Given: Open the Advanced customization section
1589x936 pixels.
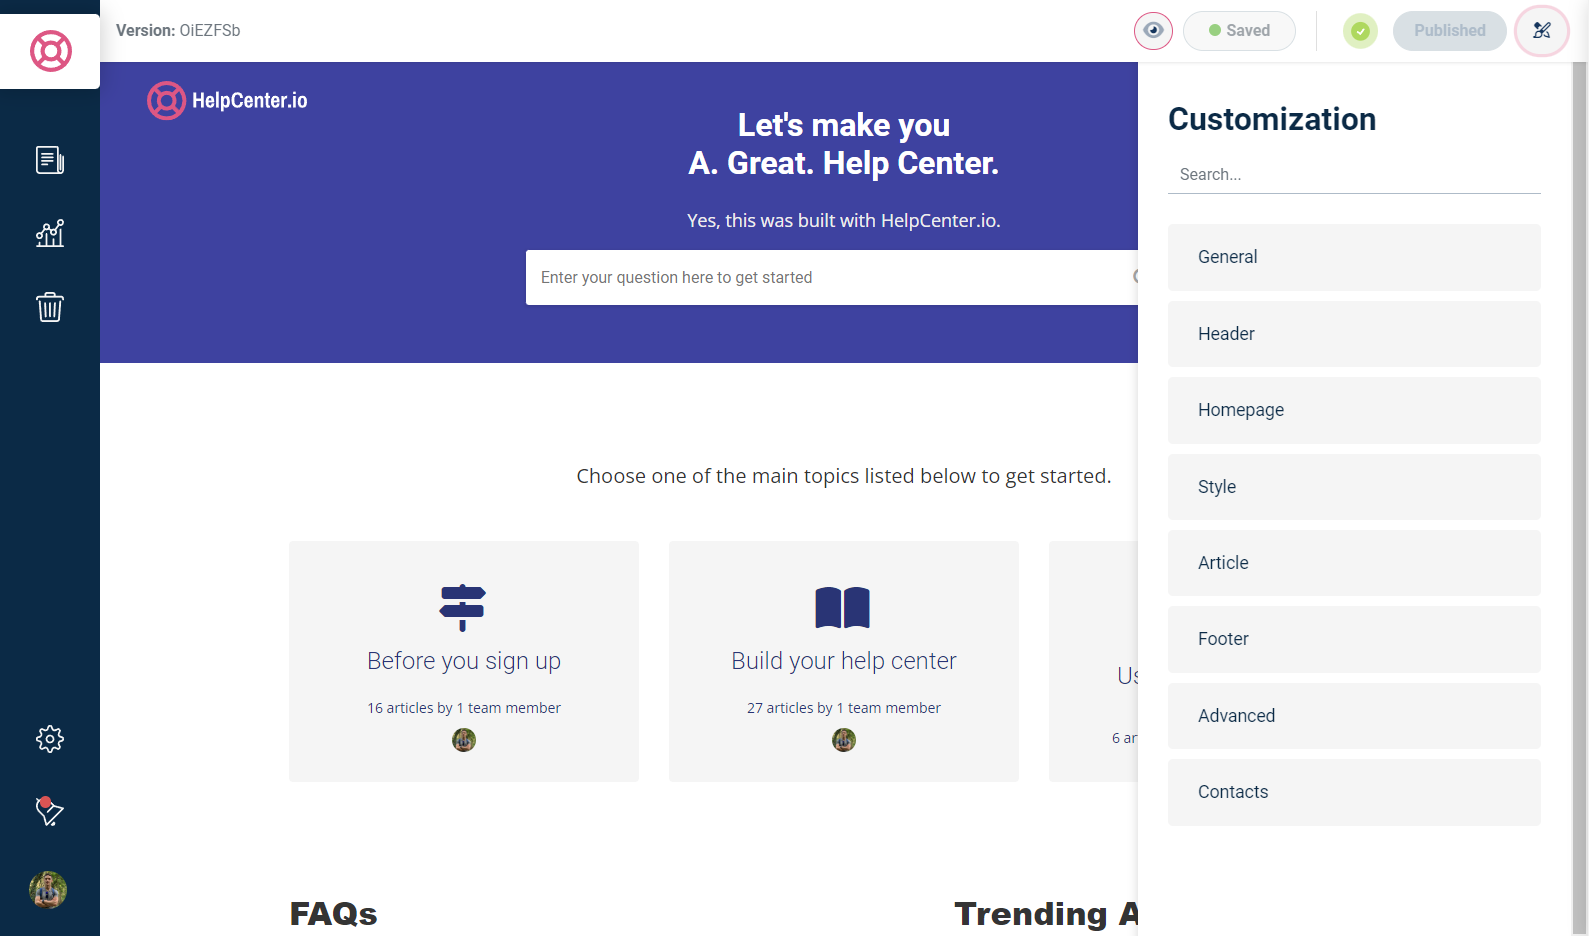Looking at the screenshot, I should tap(1354, 716).
